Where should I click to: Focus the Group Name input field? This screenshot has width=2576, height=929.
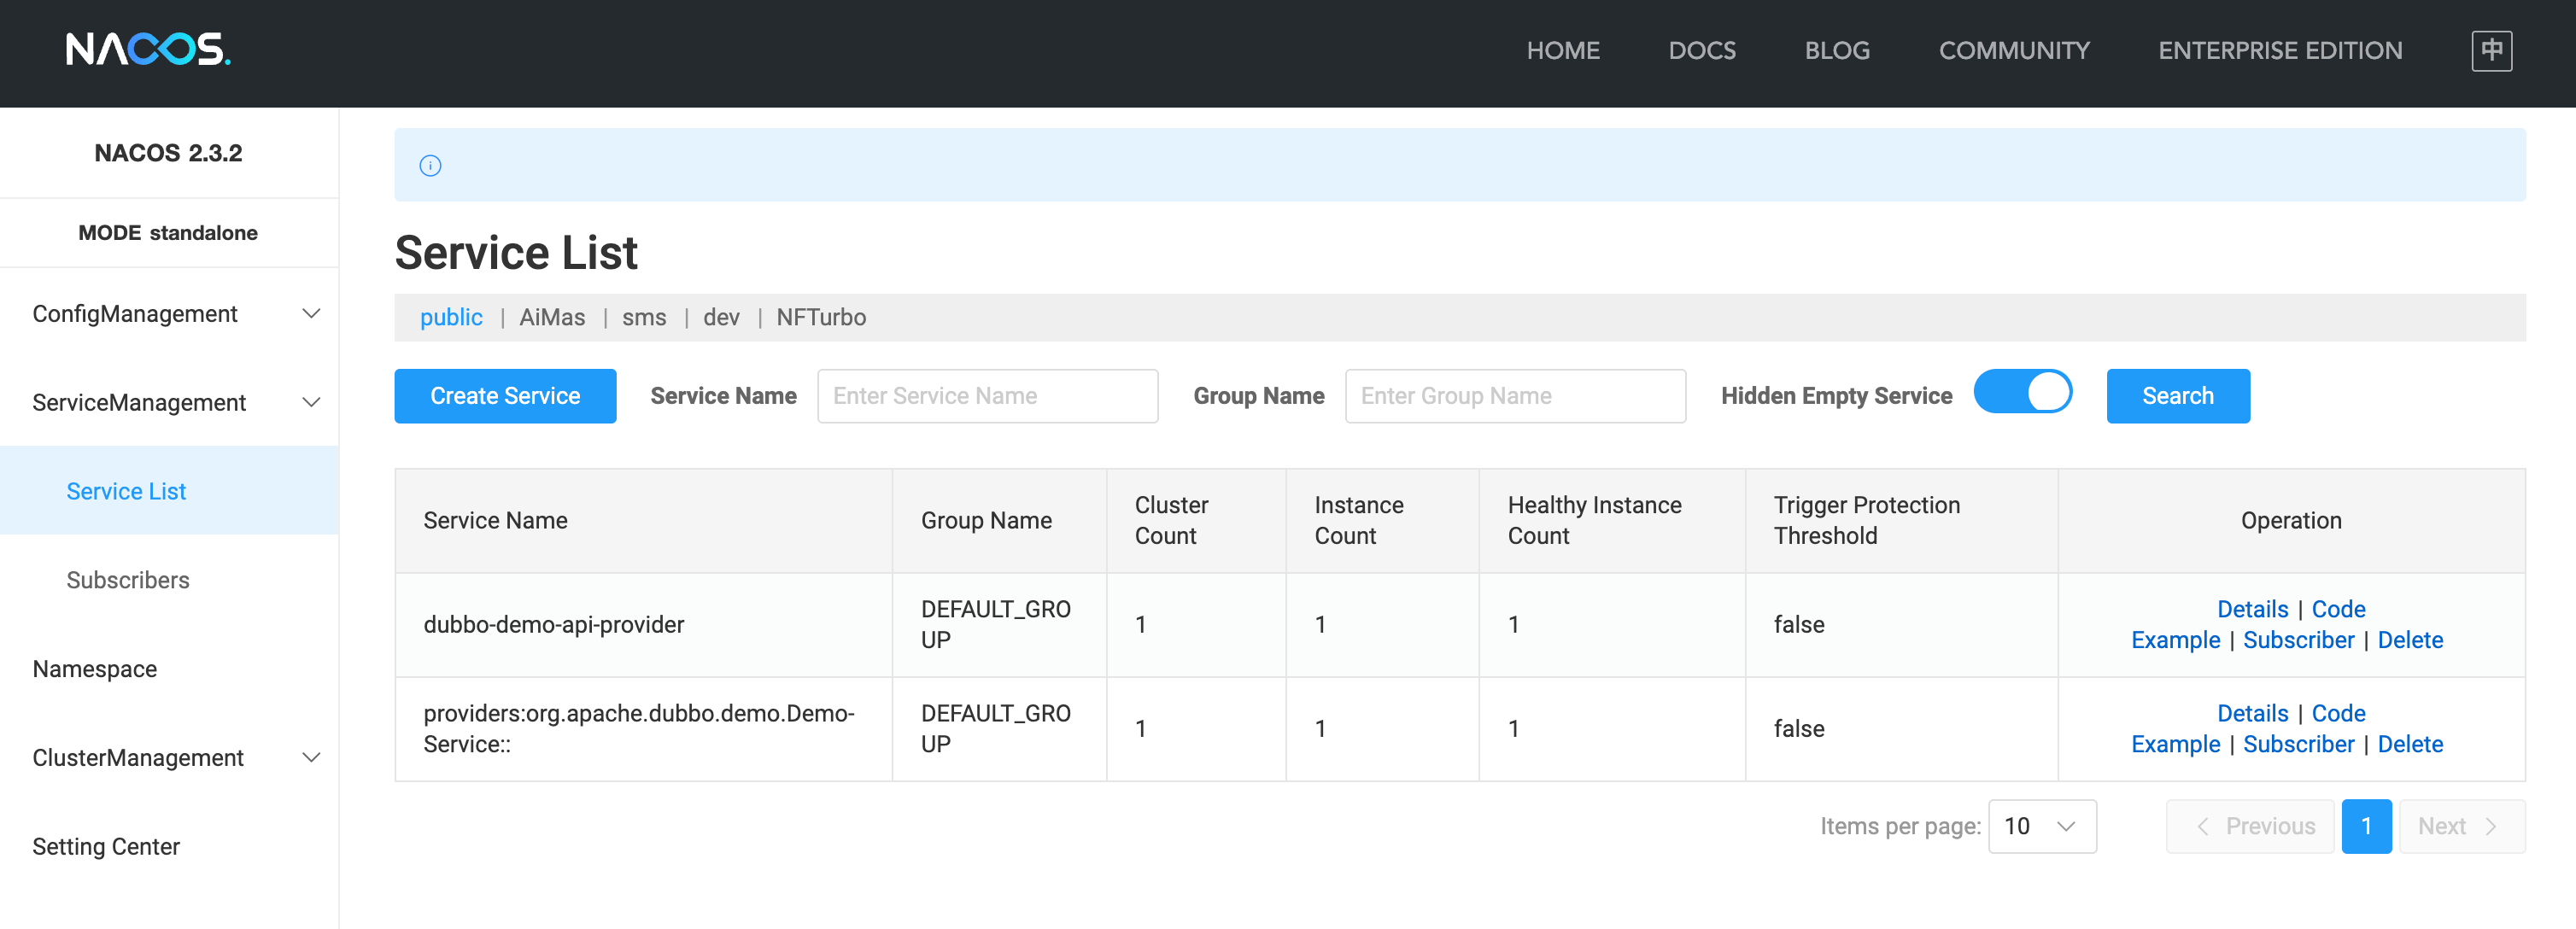[1515, 396]
